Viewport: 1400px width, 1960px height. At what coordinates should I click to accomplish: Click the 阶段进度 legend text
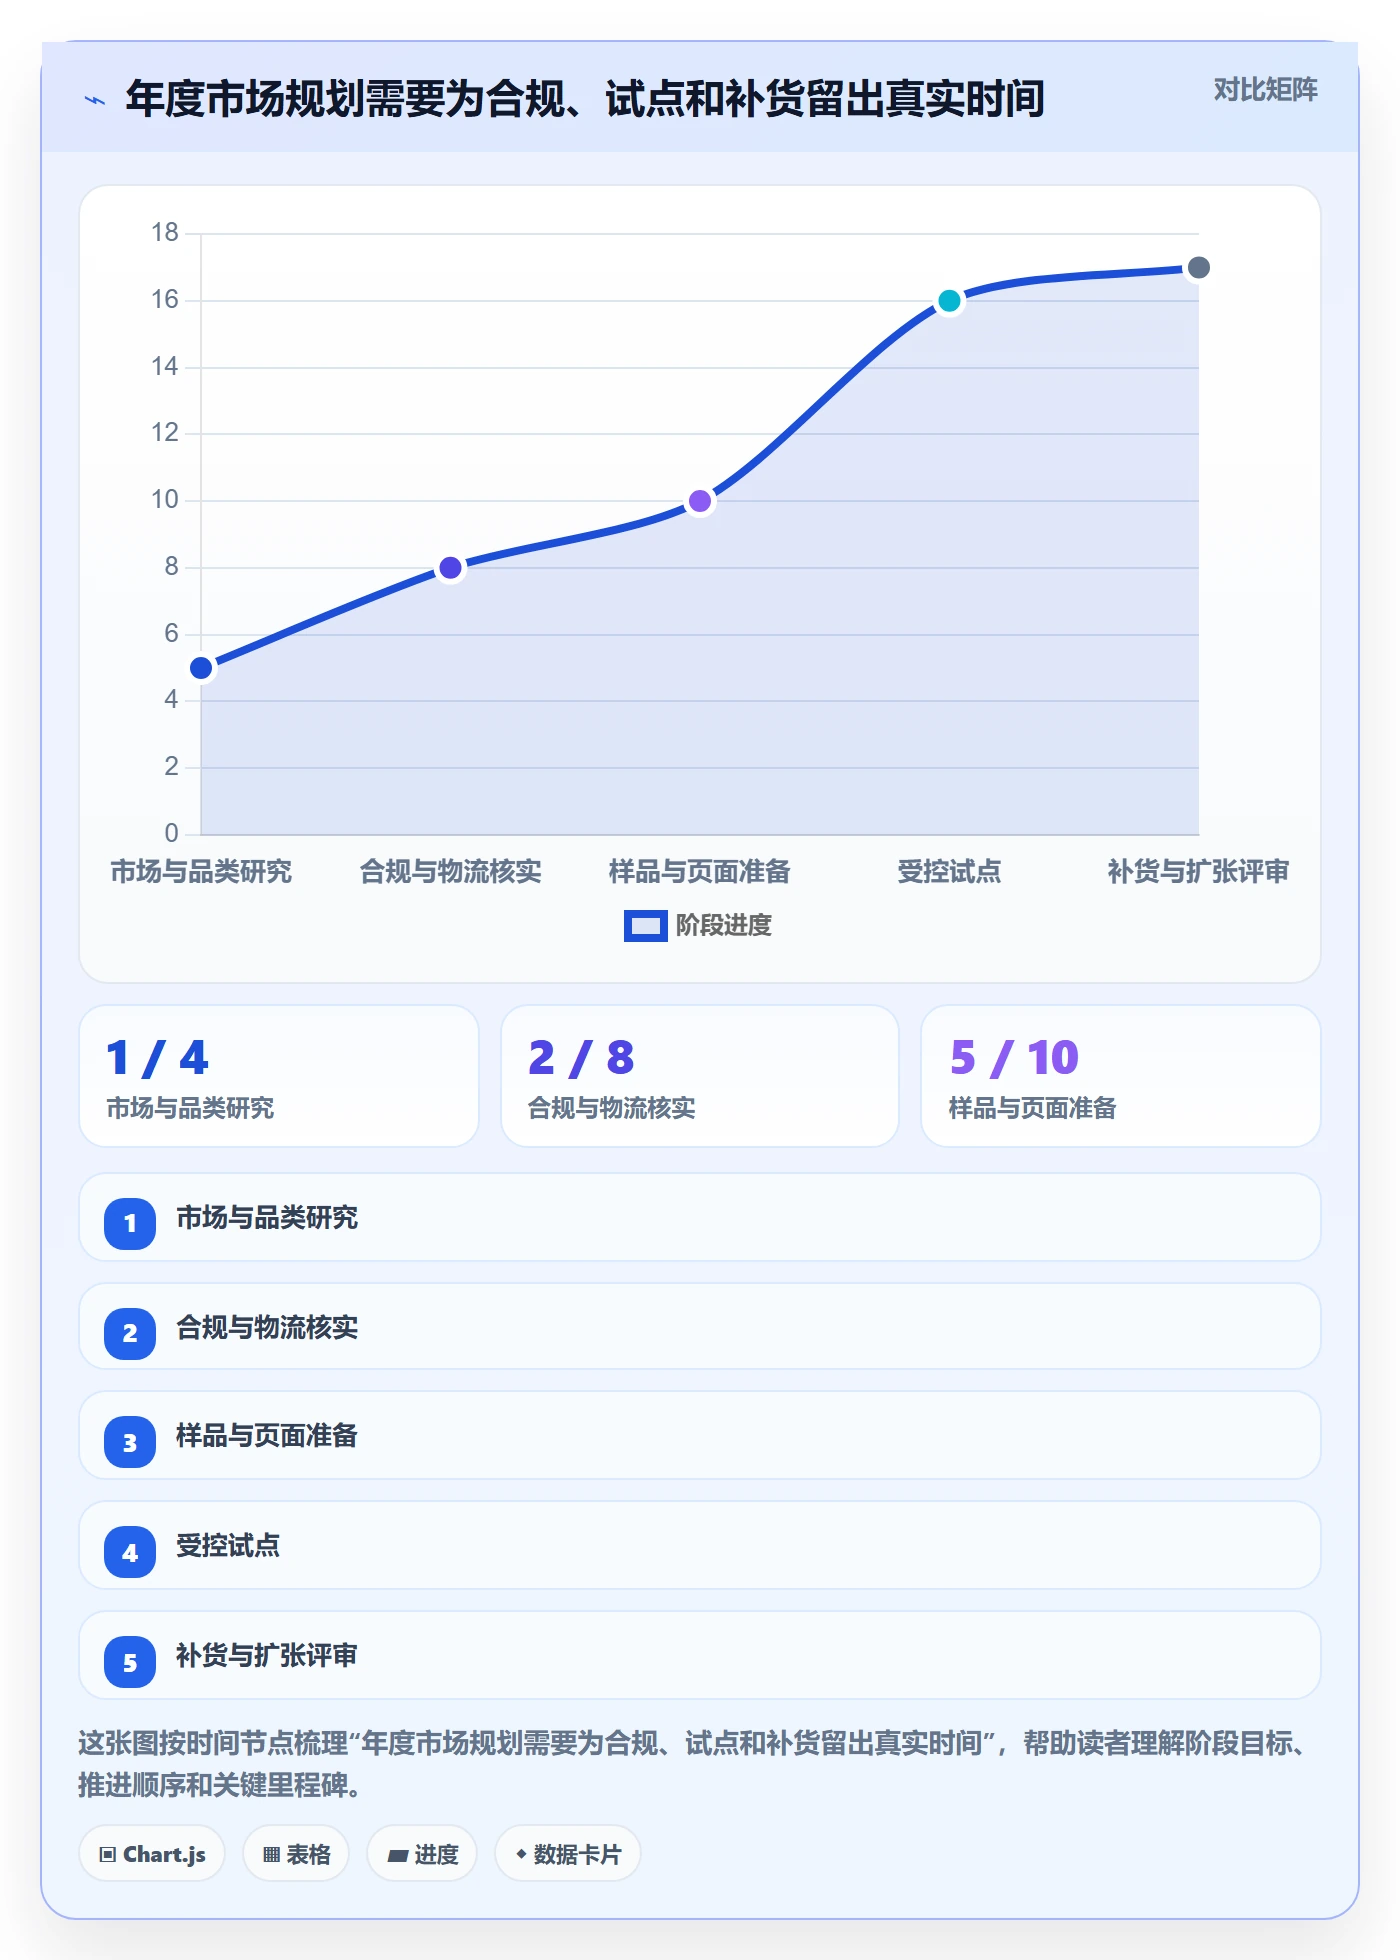(x=724, y=926)
